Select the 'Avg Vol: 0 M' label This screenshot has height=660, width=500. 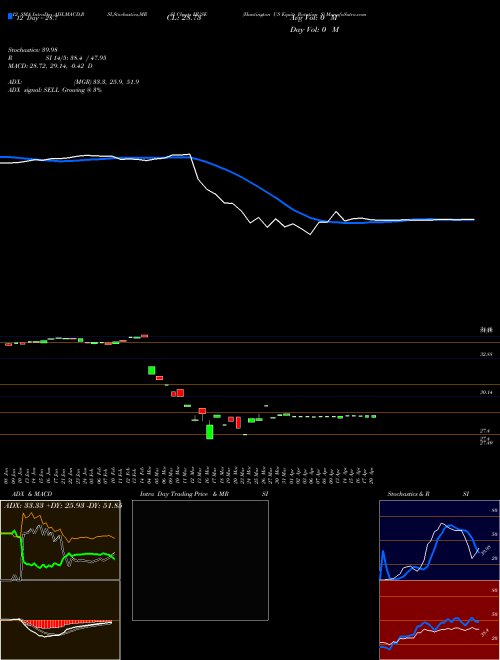[314, 19]
